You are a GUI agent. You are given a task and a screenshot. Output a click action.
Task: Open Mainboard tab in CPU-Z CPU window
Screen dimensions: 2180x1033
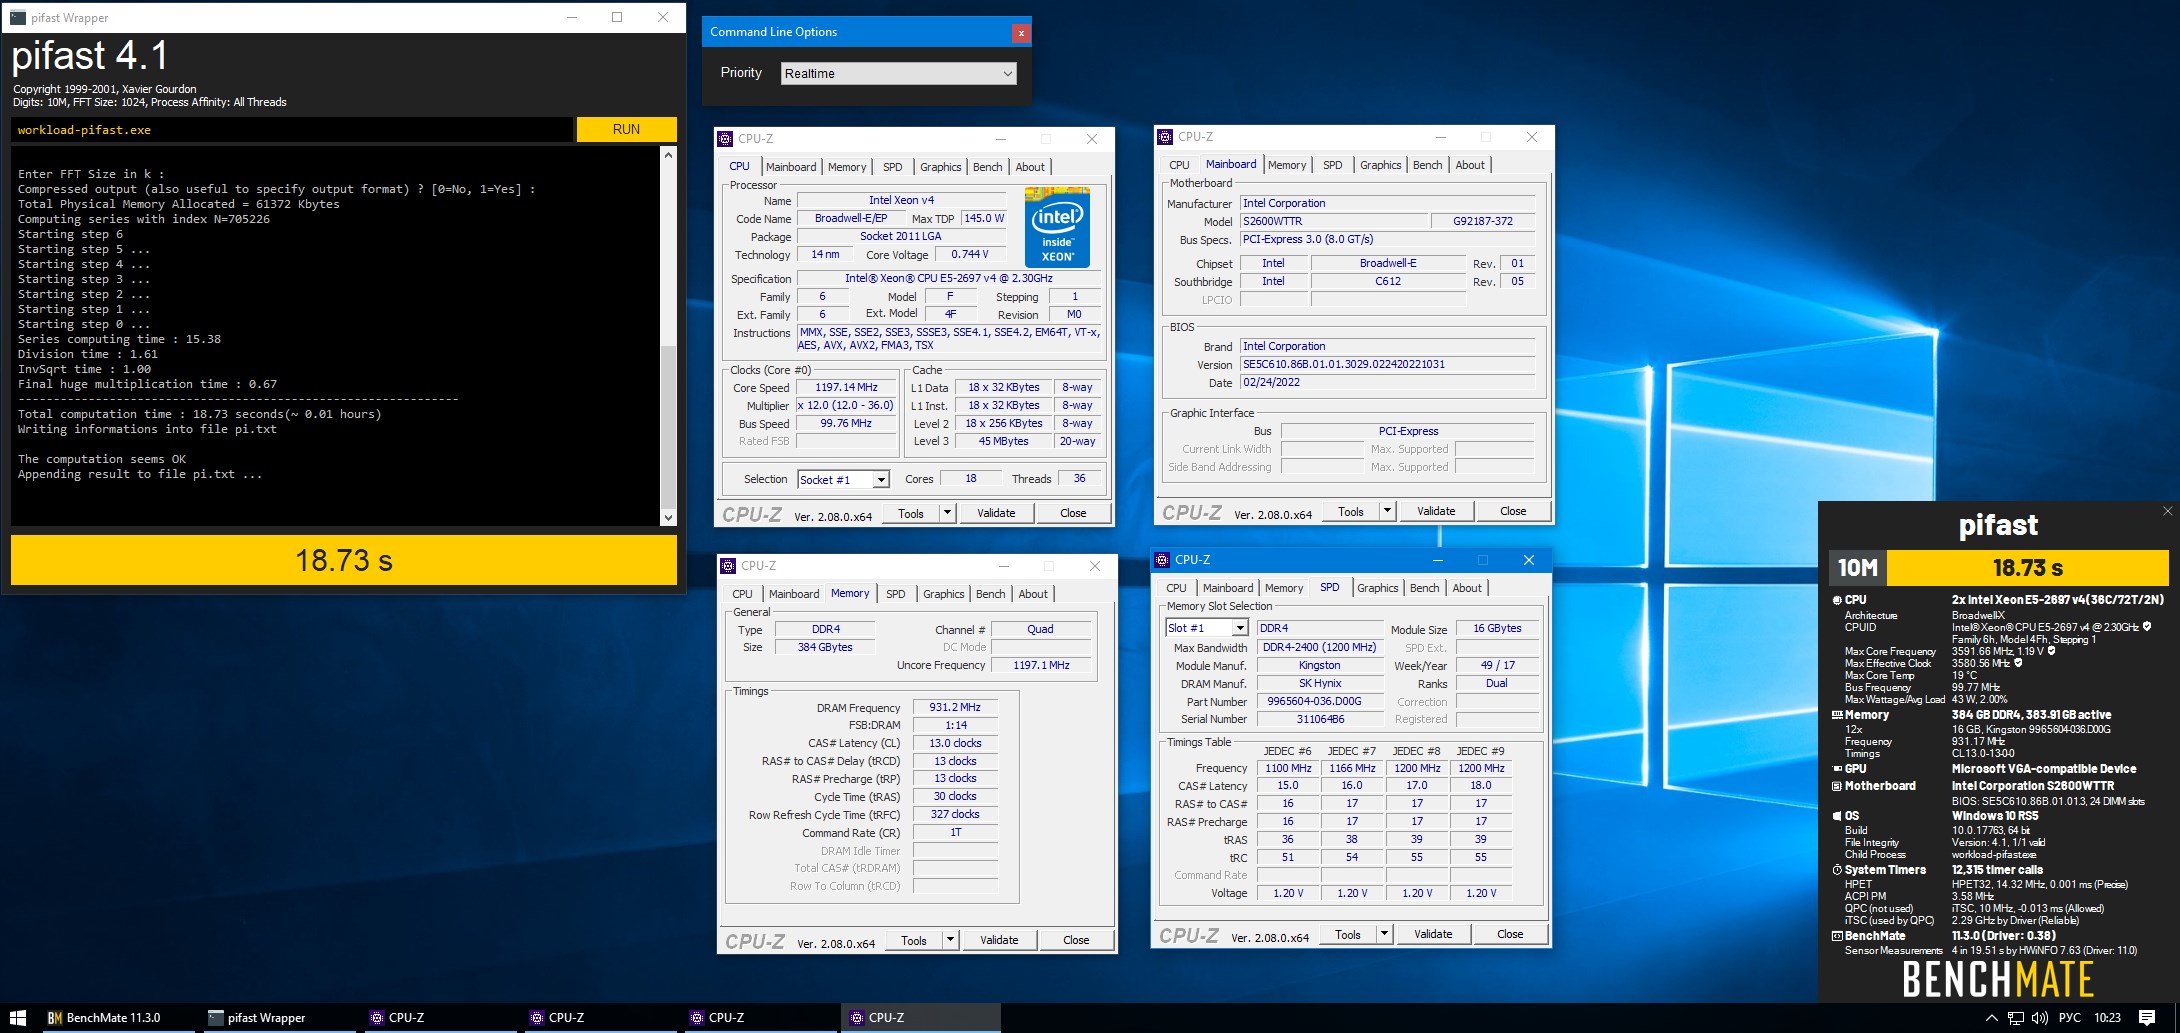[791, 167]
